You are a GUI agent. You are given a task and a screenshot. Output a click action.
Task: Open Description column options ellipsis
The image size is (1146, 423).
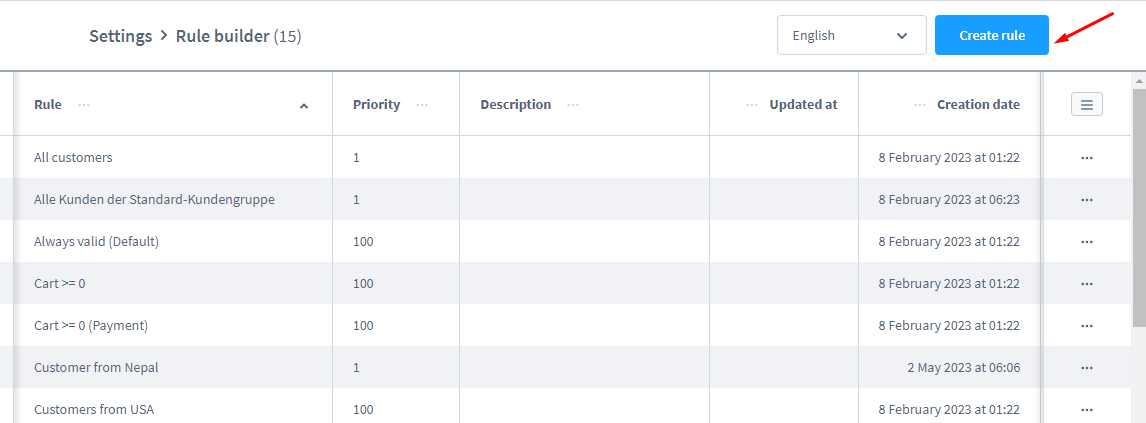(573, 105)
